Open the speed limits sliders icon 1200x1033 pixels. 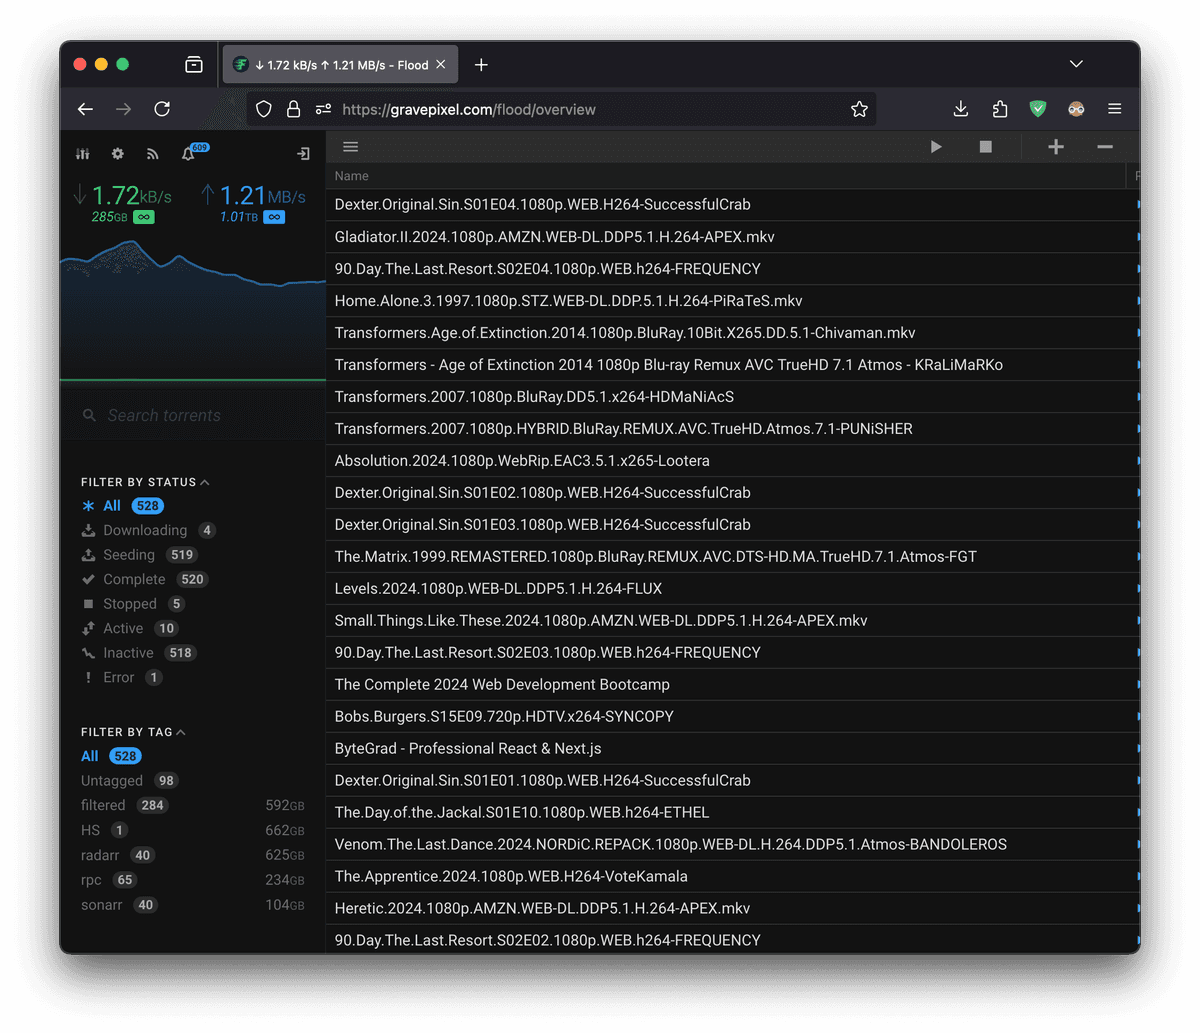pos(83,154)
